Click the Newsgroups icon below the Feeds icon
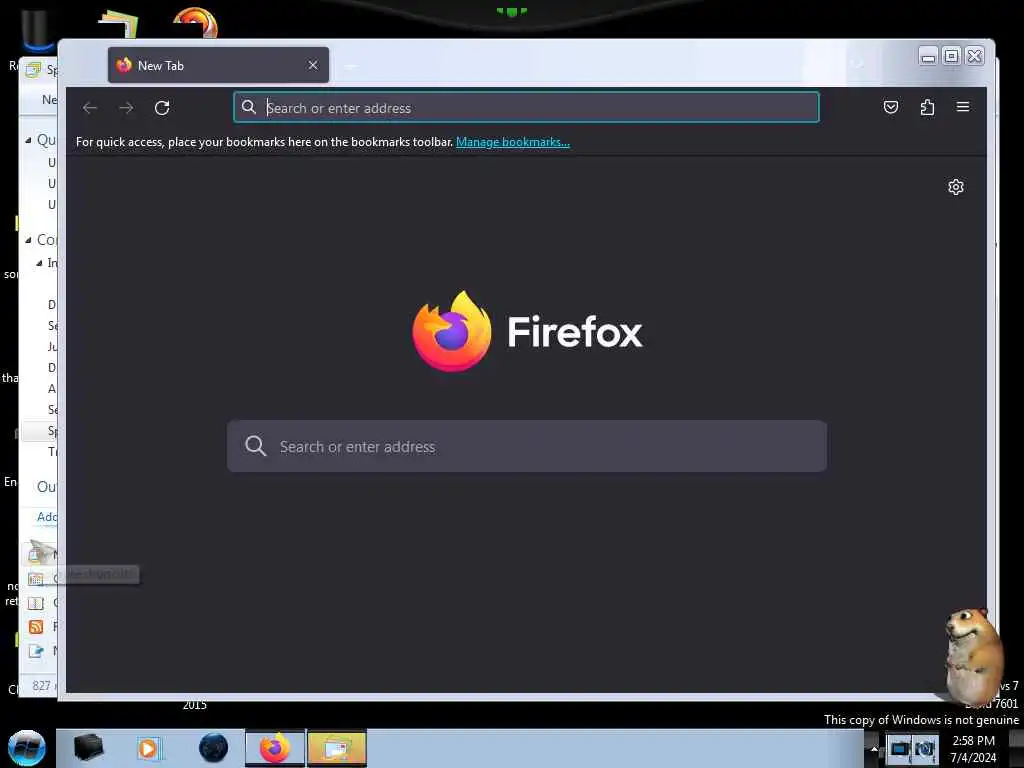 [x=36, y=650]
